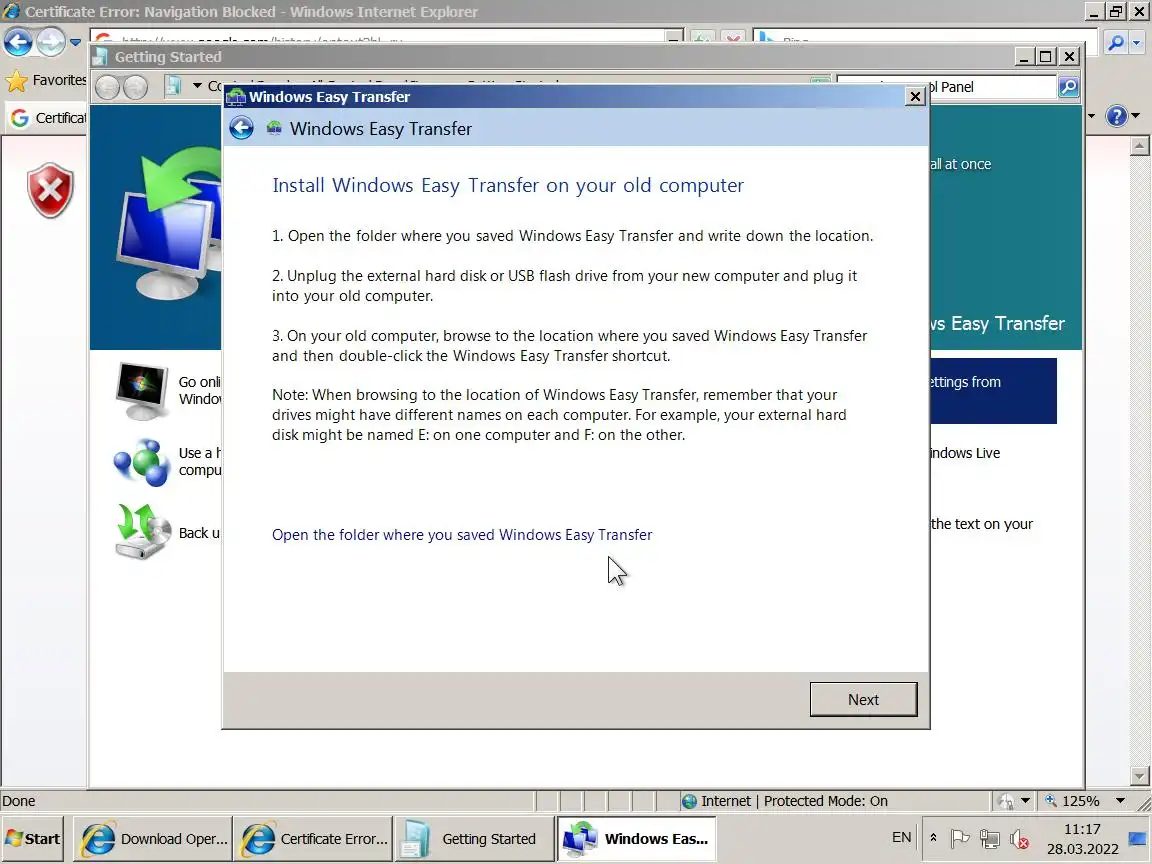Image resolution: width=1152 pixels, height=864 pixels.
Task: Switch to Getting Started taskbar item
Action: pos(473,839)
